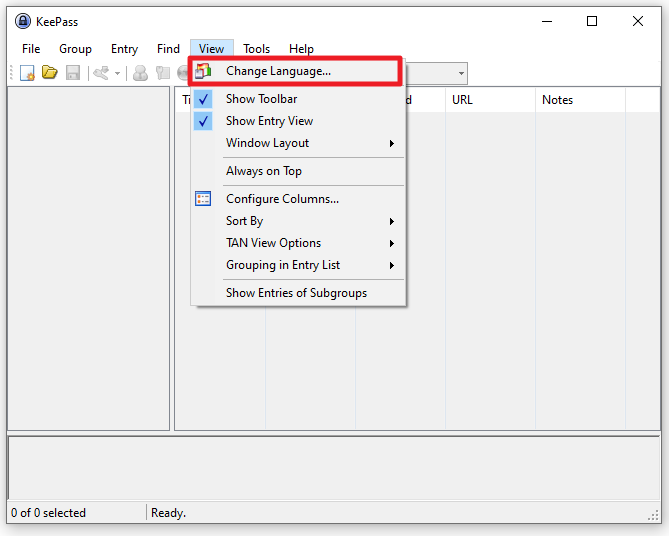Click the window resize grip in the status bar
This screenshot has height=536, width=669.
click(x=653, y=515)
